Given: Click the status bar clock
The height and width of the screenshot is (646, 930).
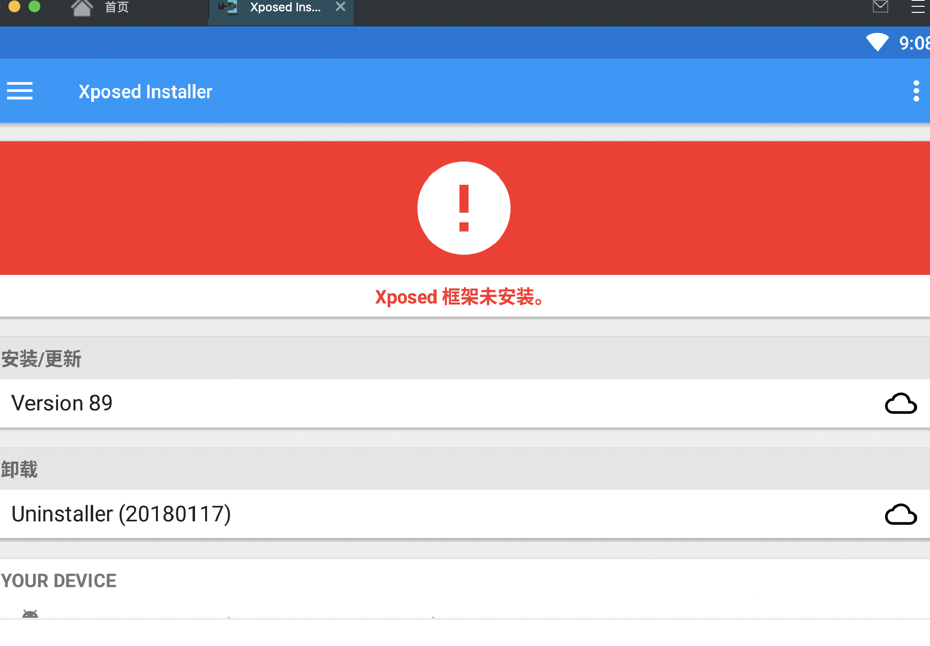Looking at the screenshot, I should click(914, 43).
